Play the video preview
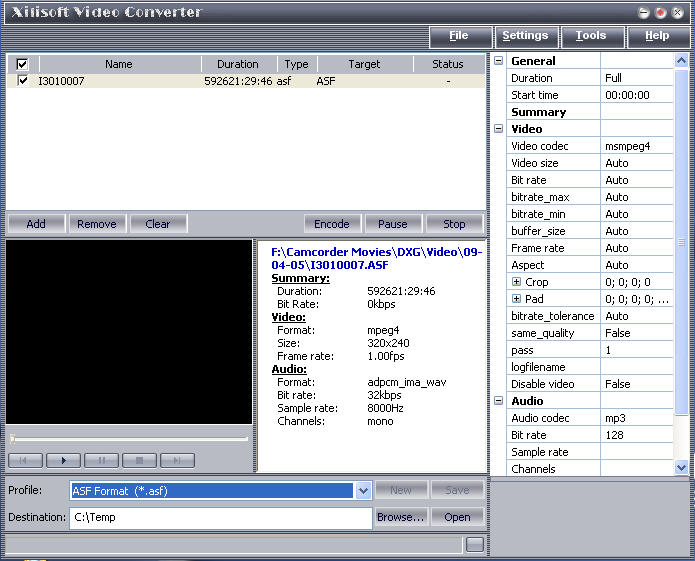Screen dimensions: 695x561 pyautogui.click(x=63, y=460)
